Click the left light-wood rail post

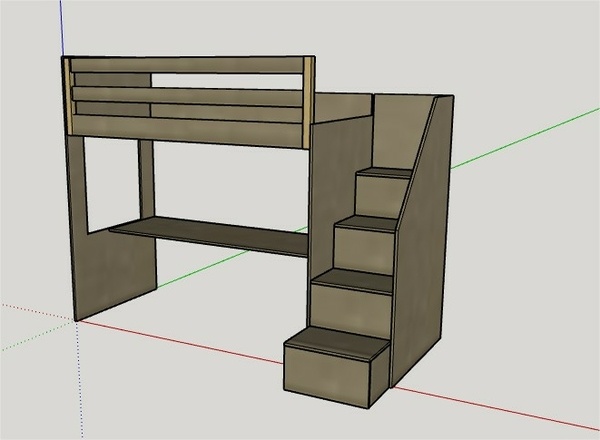pos(68,97)
